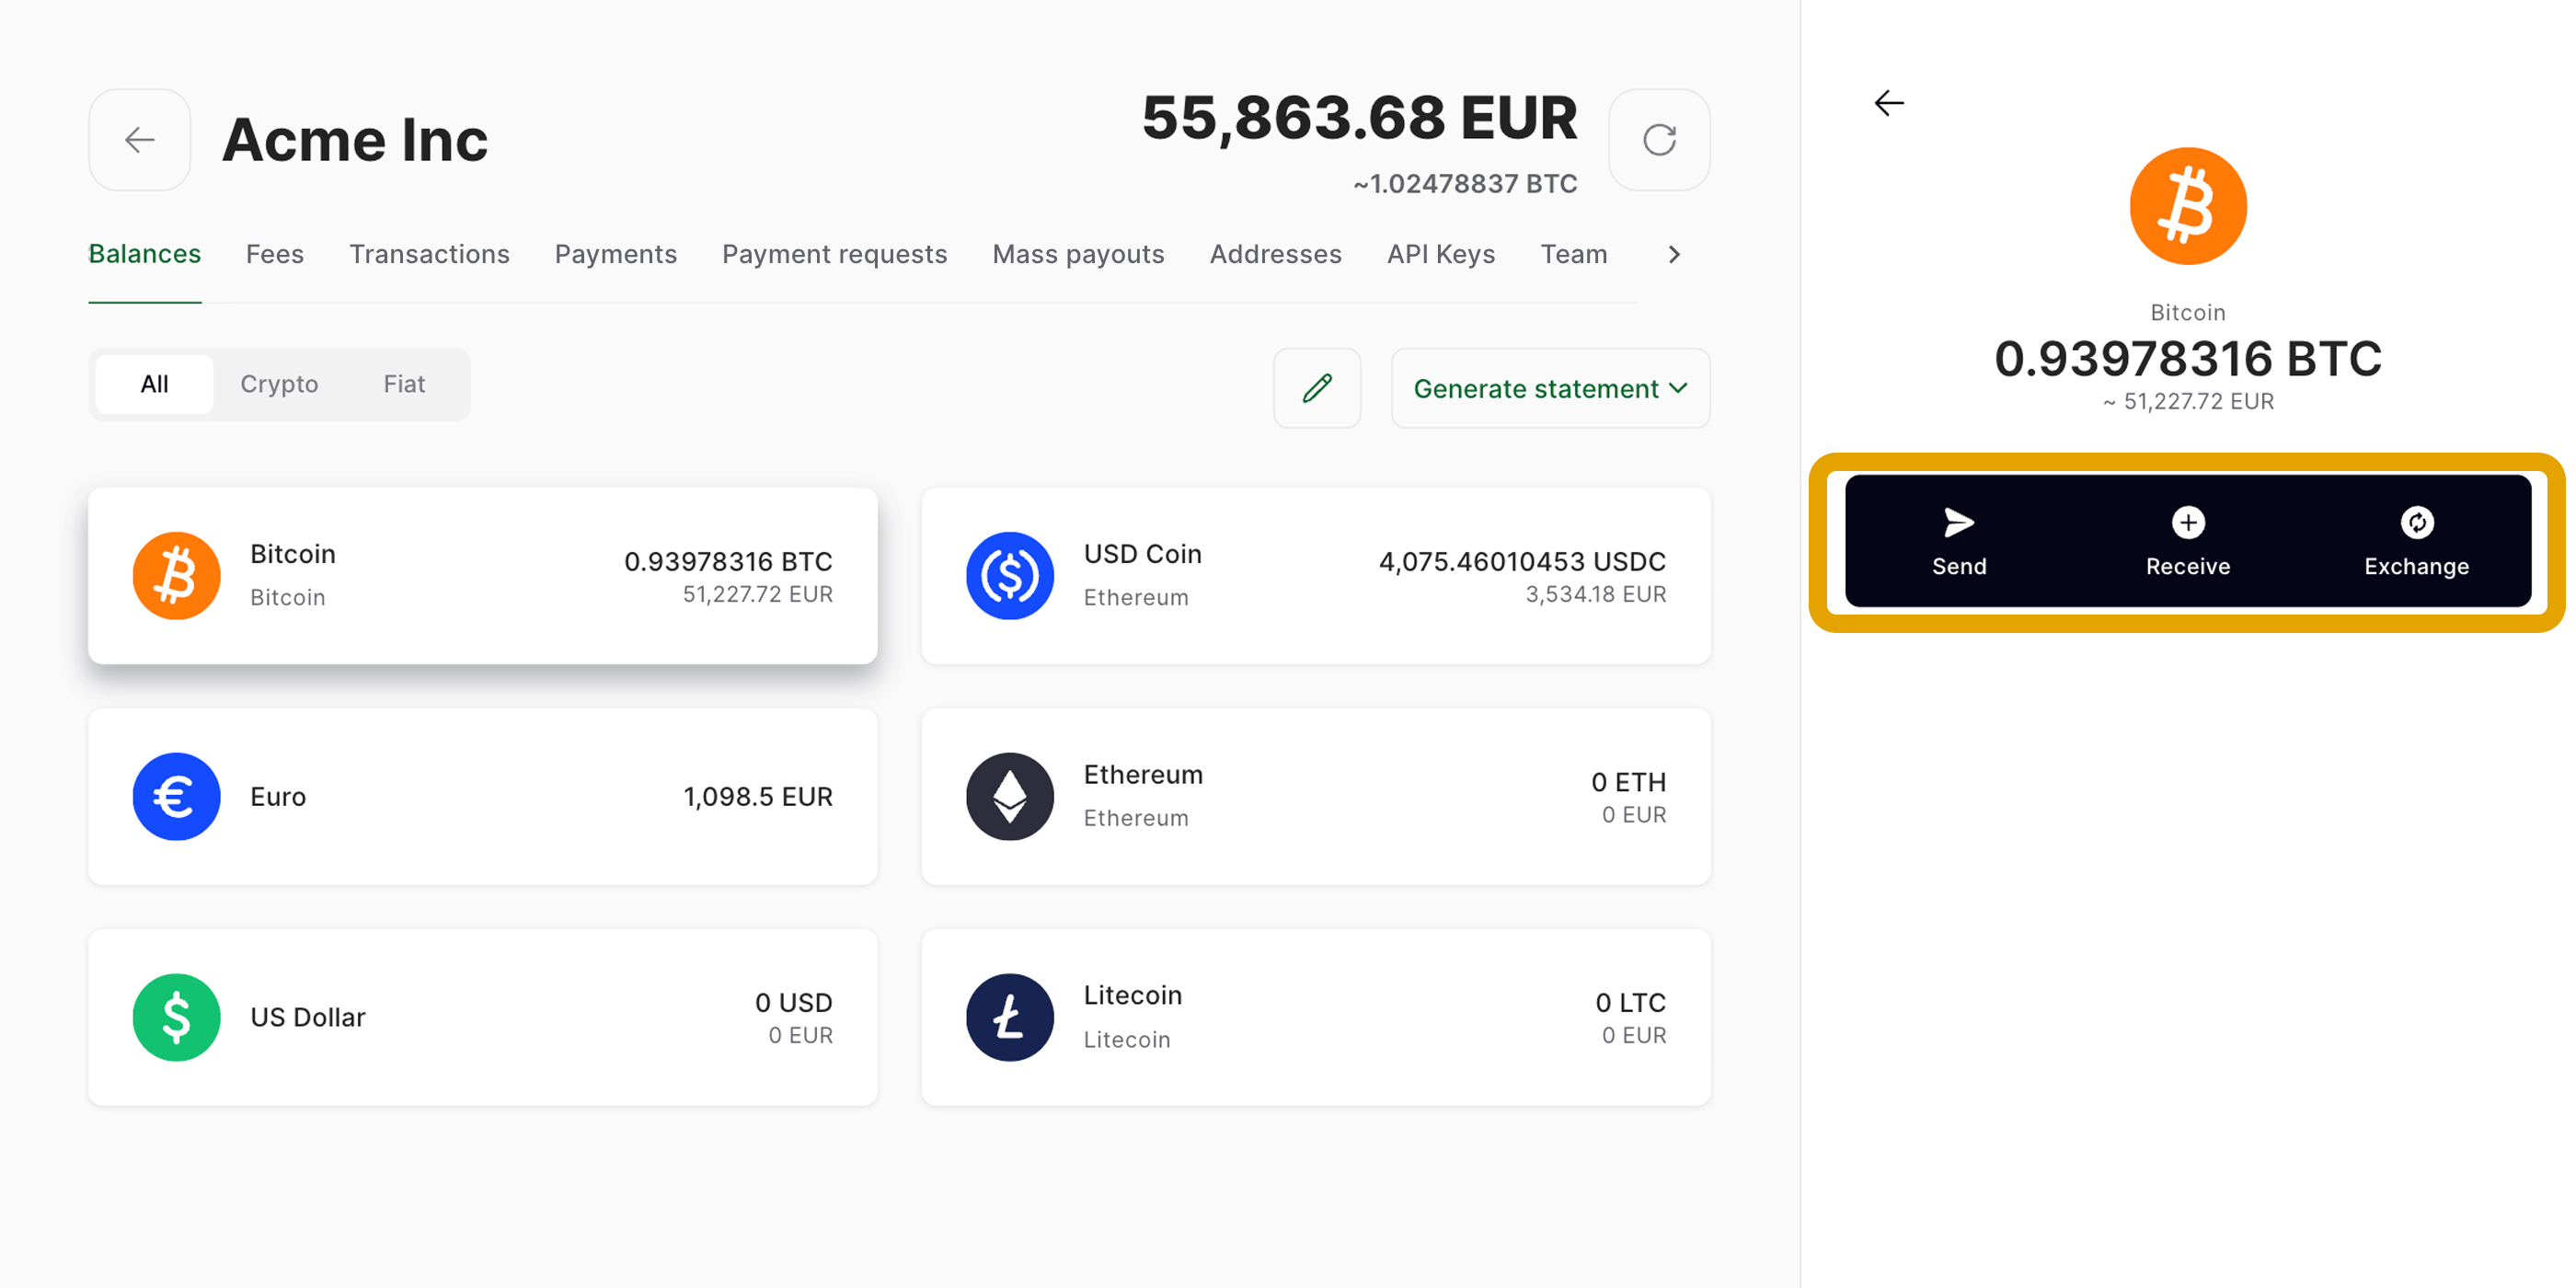Click the 4,075.46010453 USDC amount
2576x1288 pixels.
click(x=1522, y=562)
